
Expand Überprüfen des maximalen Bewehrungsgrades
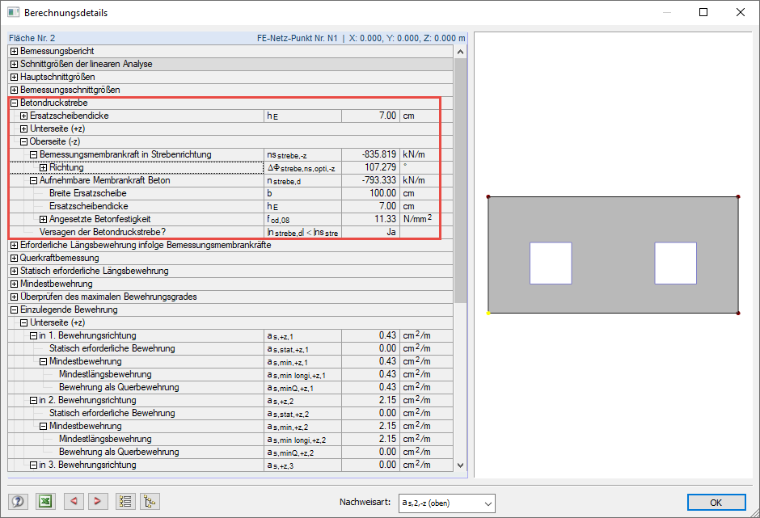click(14, 297)
